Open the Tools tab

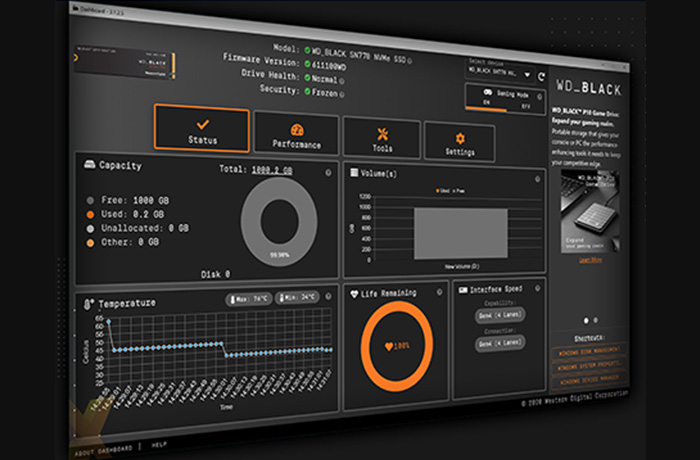(x=382, y=138)
